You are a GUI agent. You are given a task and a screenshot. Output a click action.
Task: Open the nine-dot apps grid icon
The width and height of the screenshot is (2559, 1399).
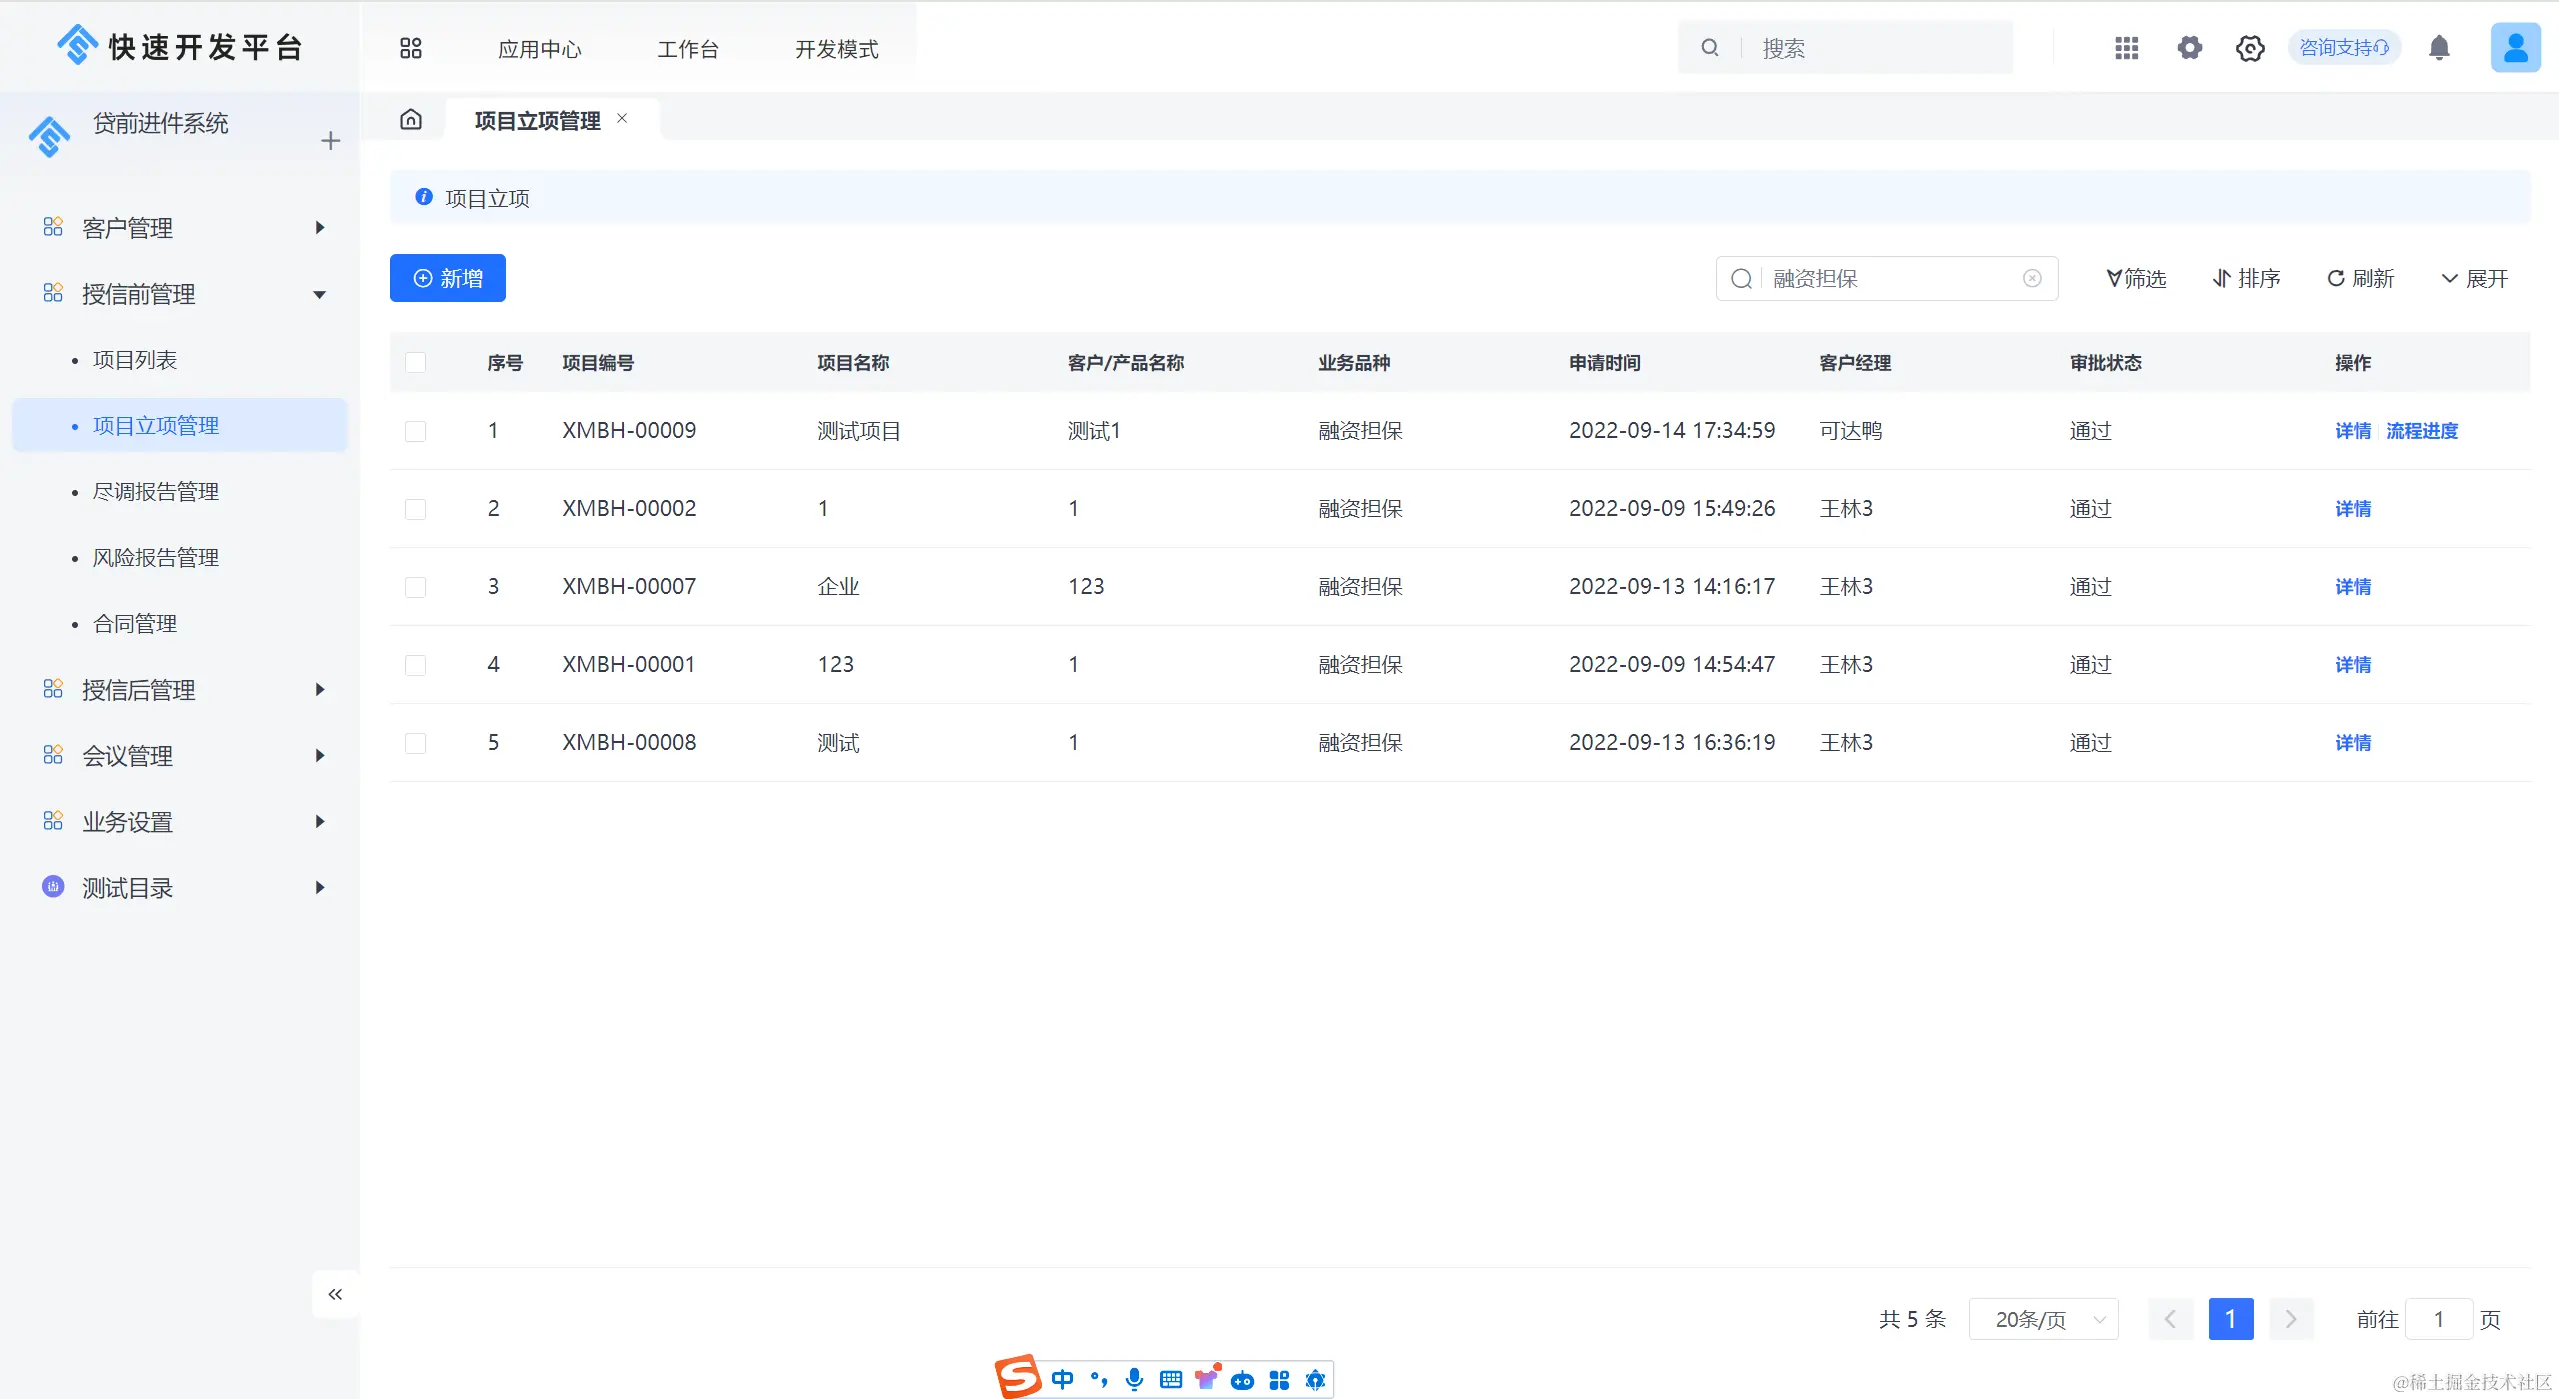pyautogui.click(x=2126, y=48)
